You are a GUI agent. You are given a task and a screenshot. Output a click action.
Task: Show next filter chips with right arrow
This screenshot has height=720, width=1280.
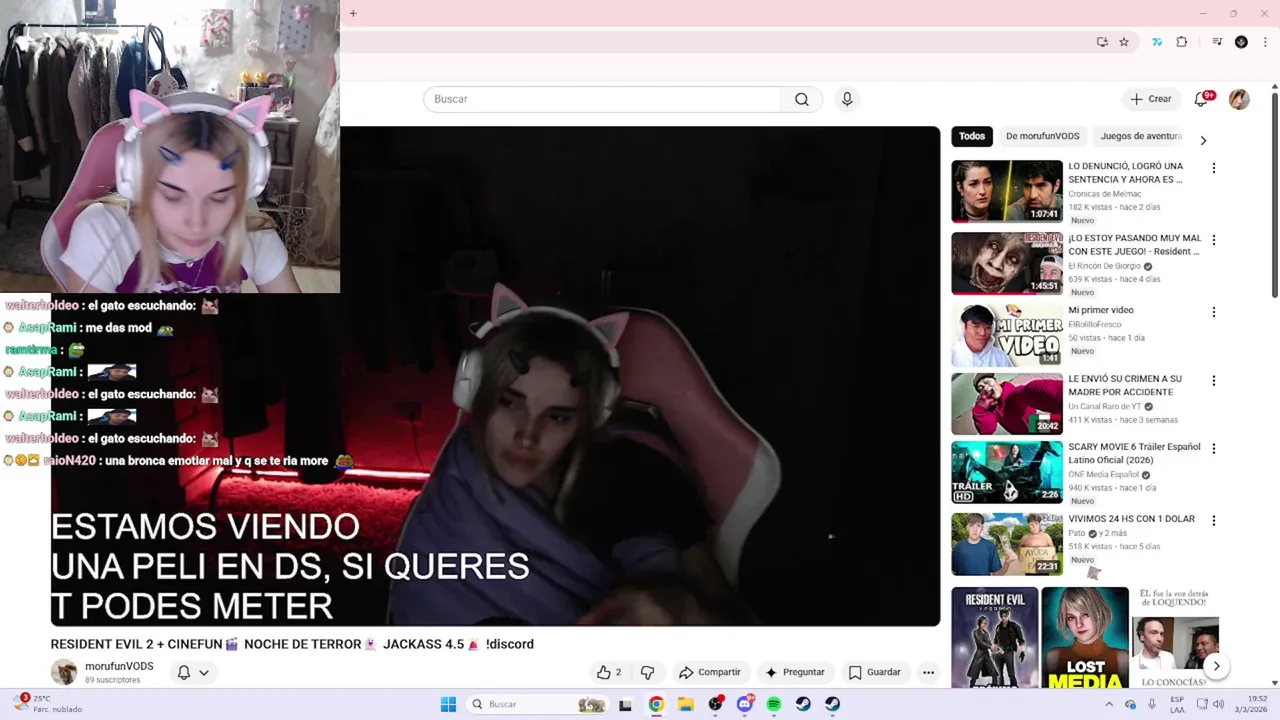(1203, 140)
